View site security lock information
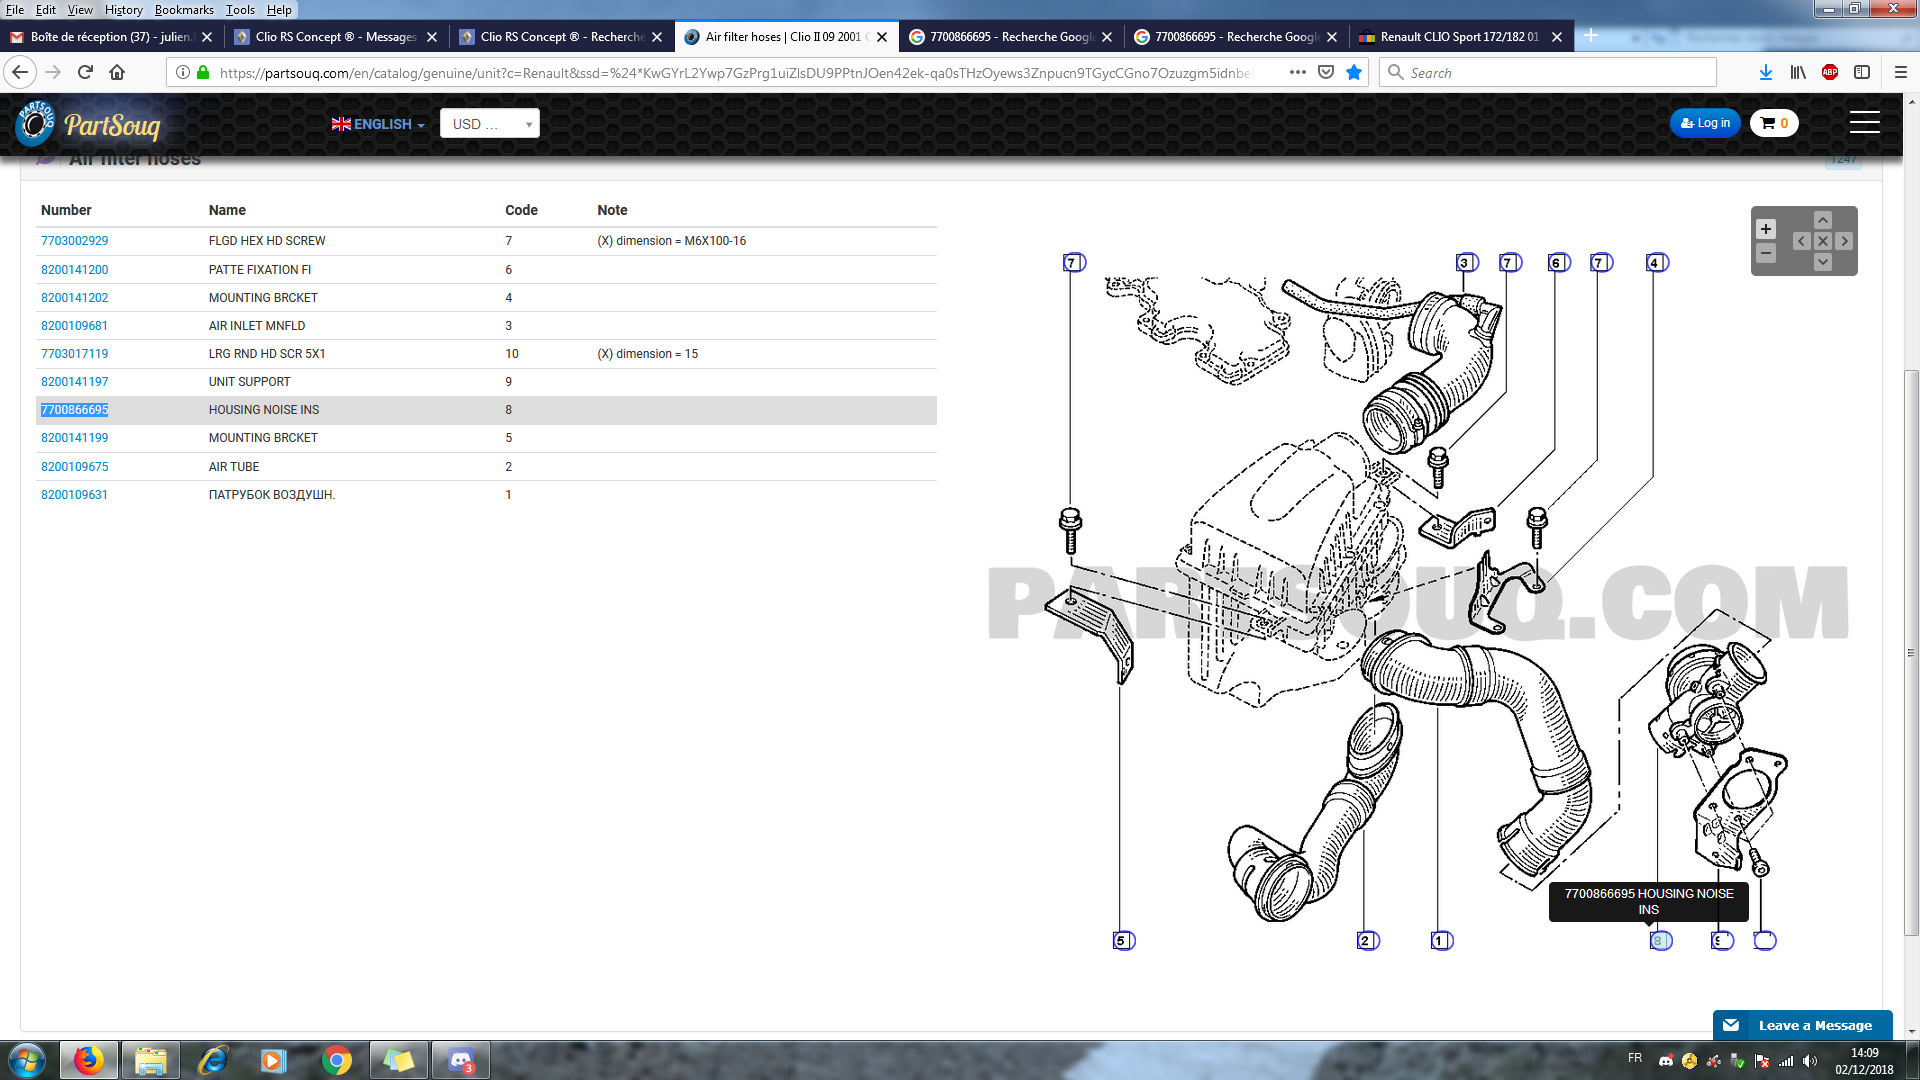The image size is (1920, 1080). (x=203, y=73)
